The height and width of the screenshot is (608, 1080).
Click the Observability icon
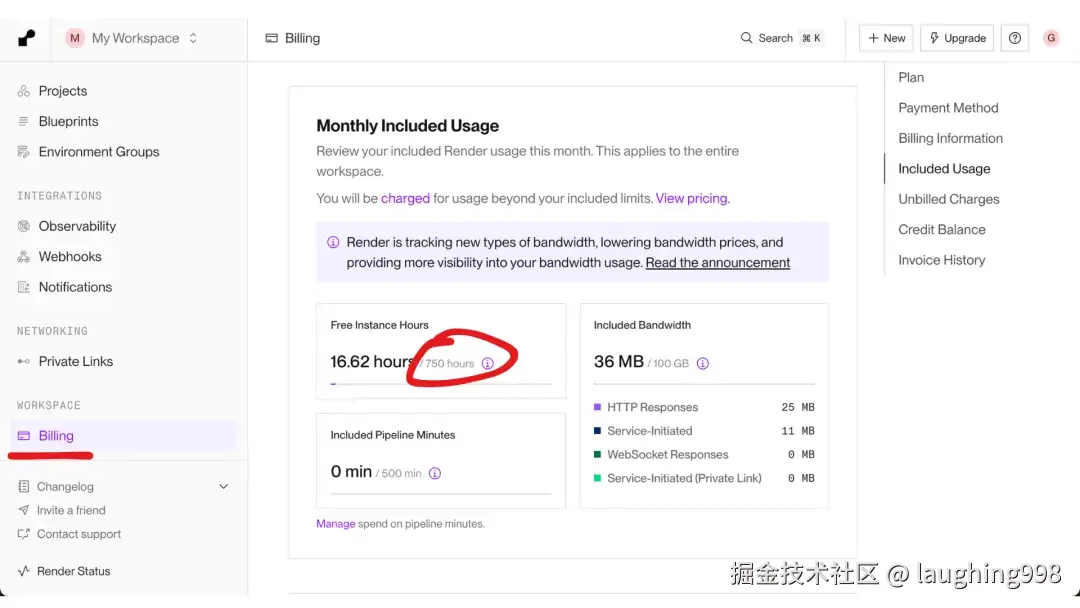point(23,226)
